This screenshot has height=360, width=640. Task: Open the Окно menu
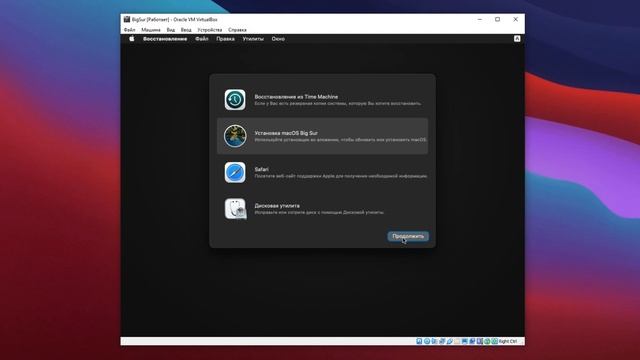[x=278, y=39]
